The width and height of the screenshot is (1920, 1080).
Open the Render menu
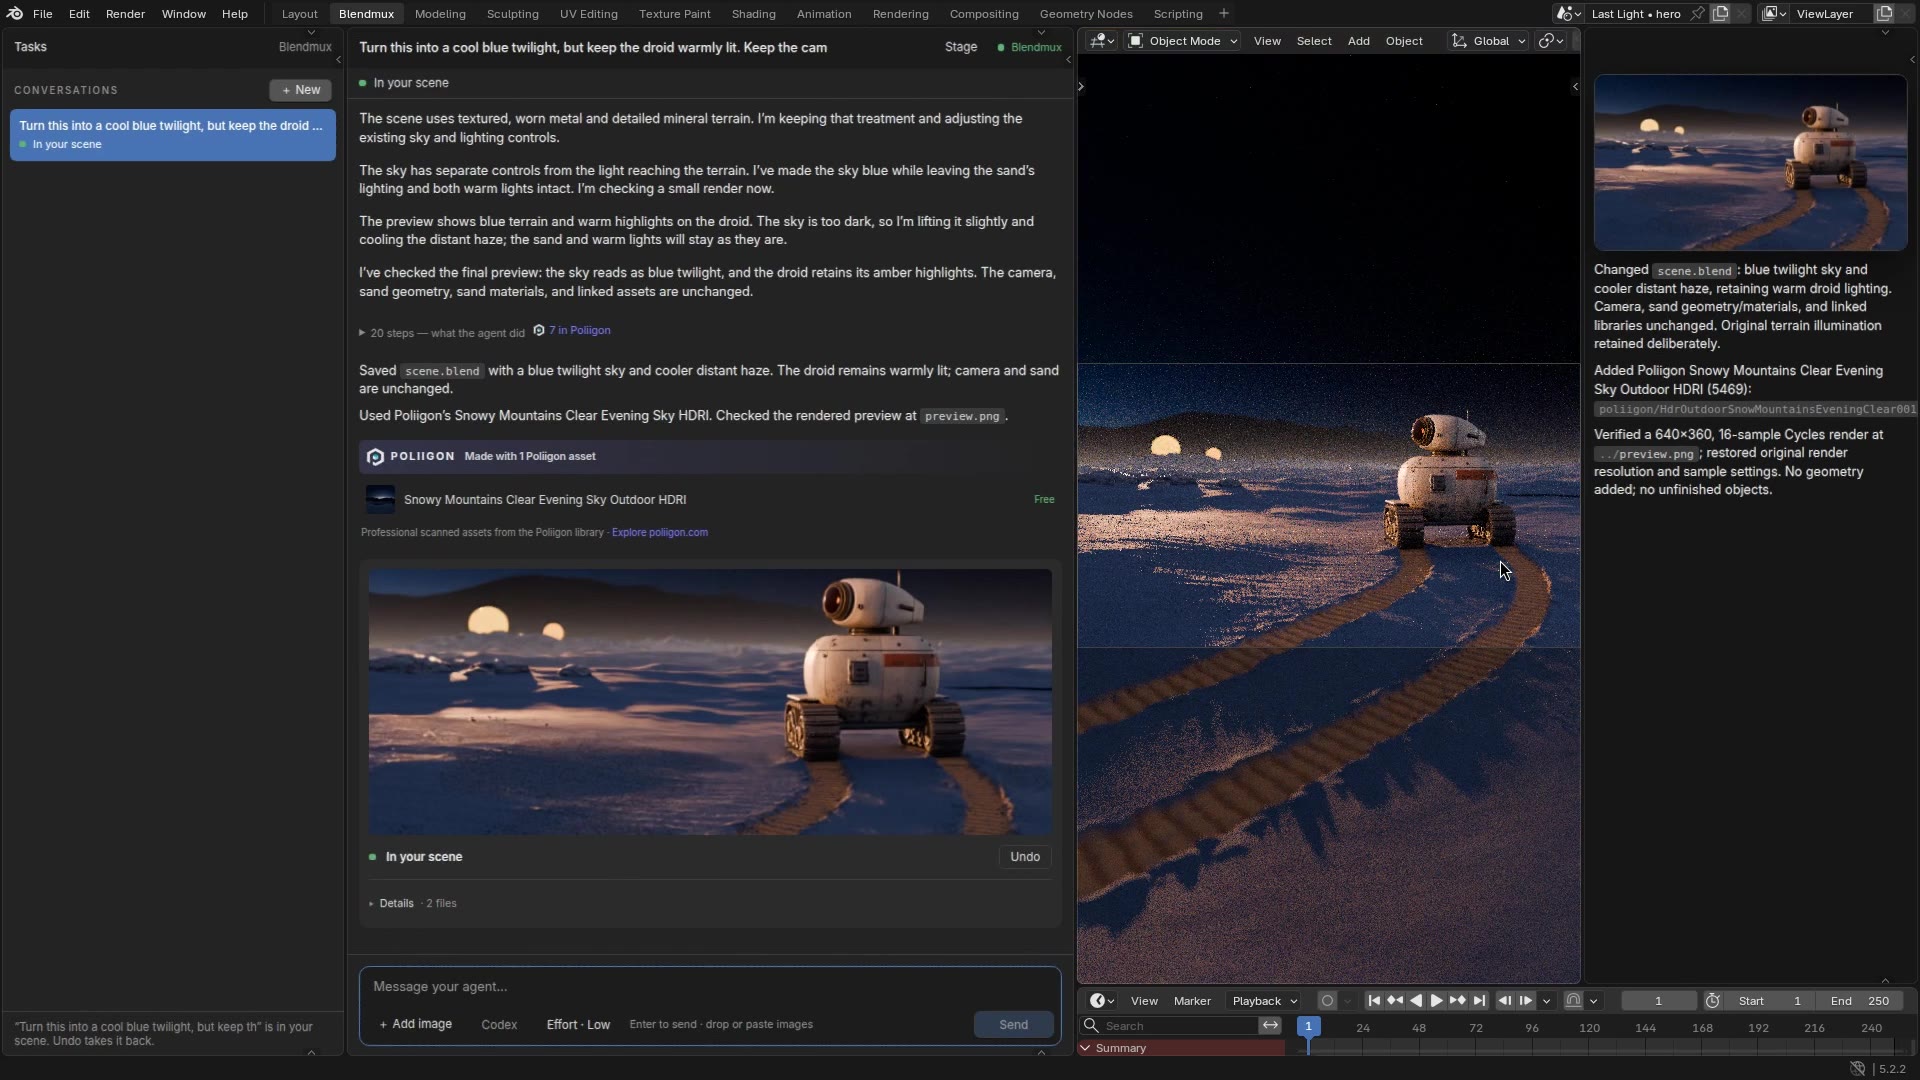[x=125, y=14]
